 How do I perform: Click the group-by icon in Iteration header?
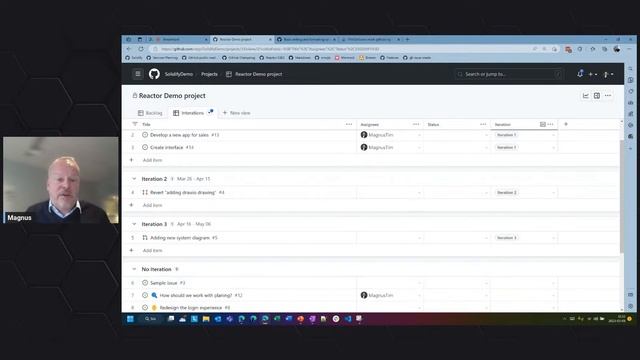pyautogui.click(x=542, y=124)
